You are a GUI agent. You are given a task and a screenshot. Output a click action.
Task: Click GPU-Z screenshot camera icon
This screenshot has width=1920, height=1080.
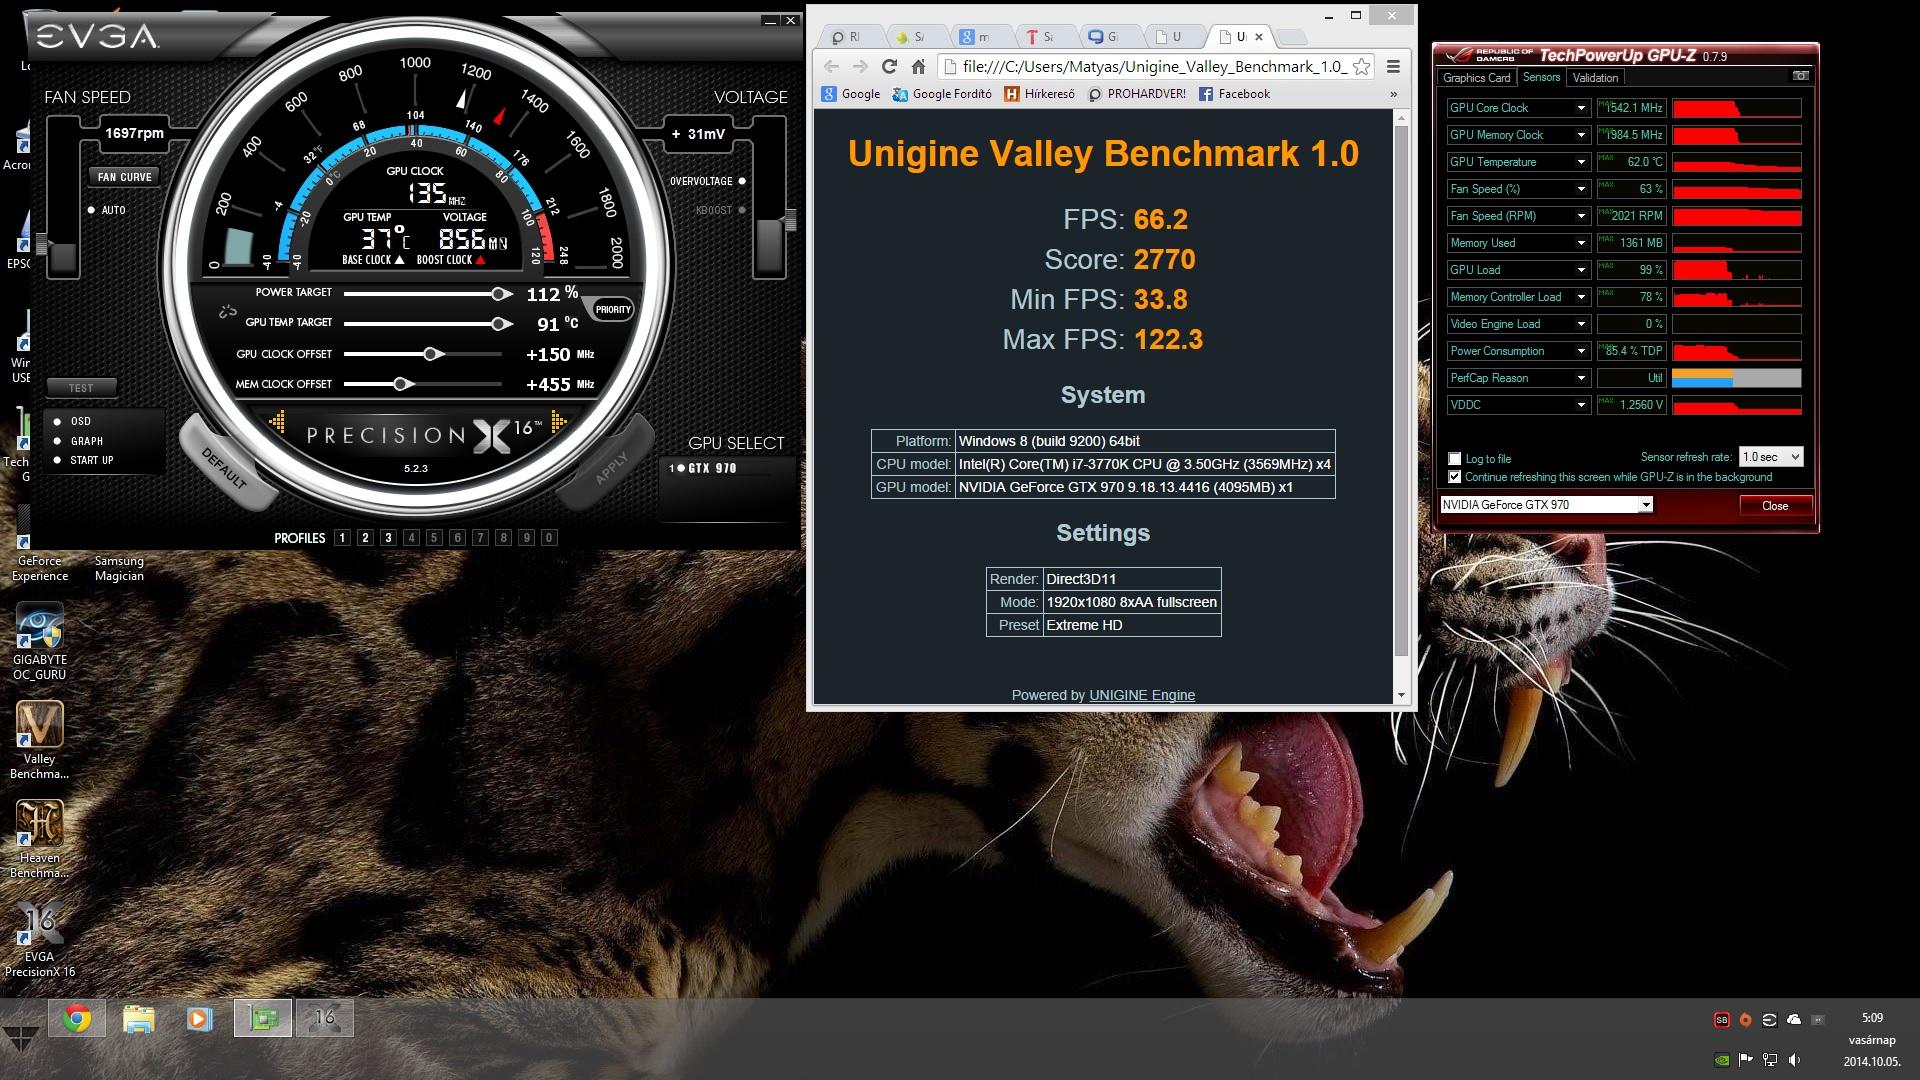tap(1800, 76)
